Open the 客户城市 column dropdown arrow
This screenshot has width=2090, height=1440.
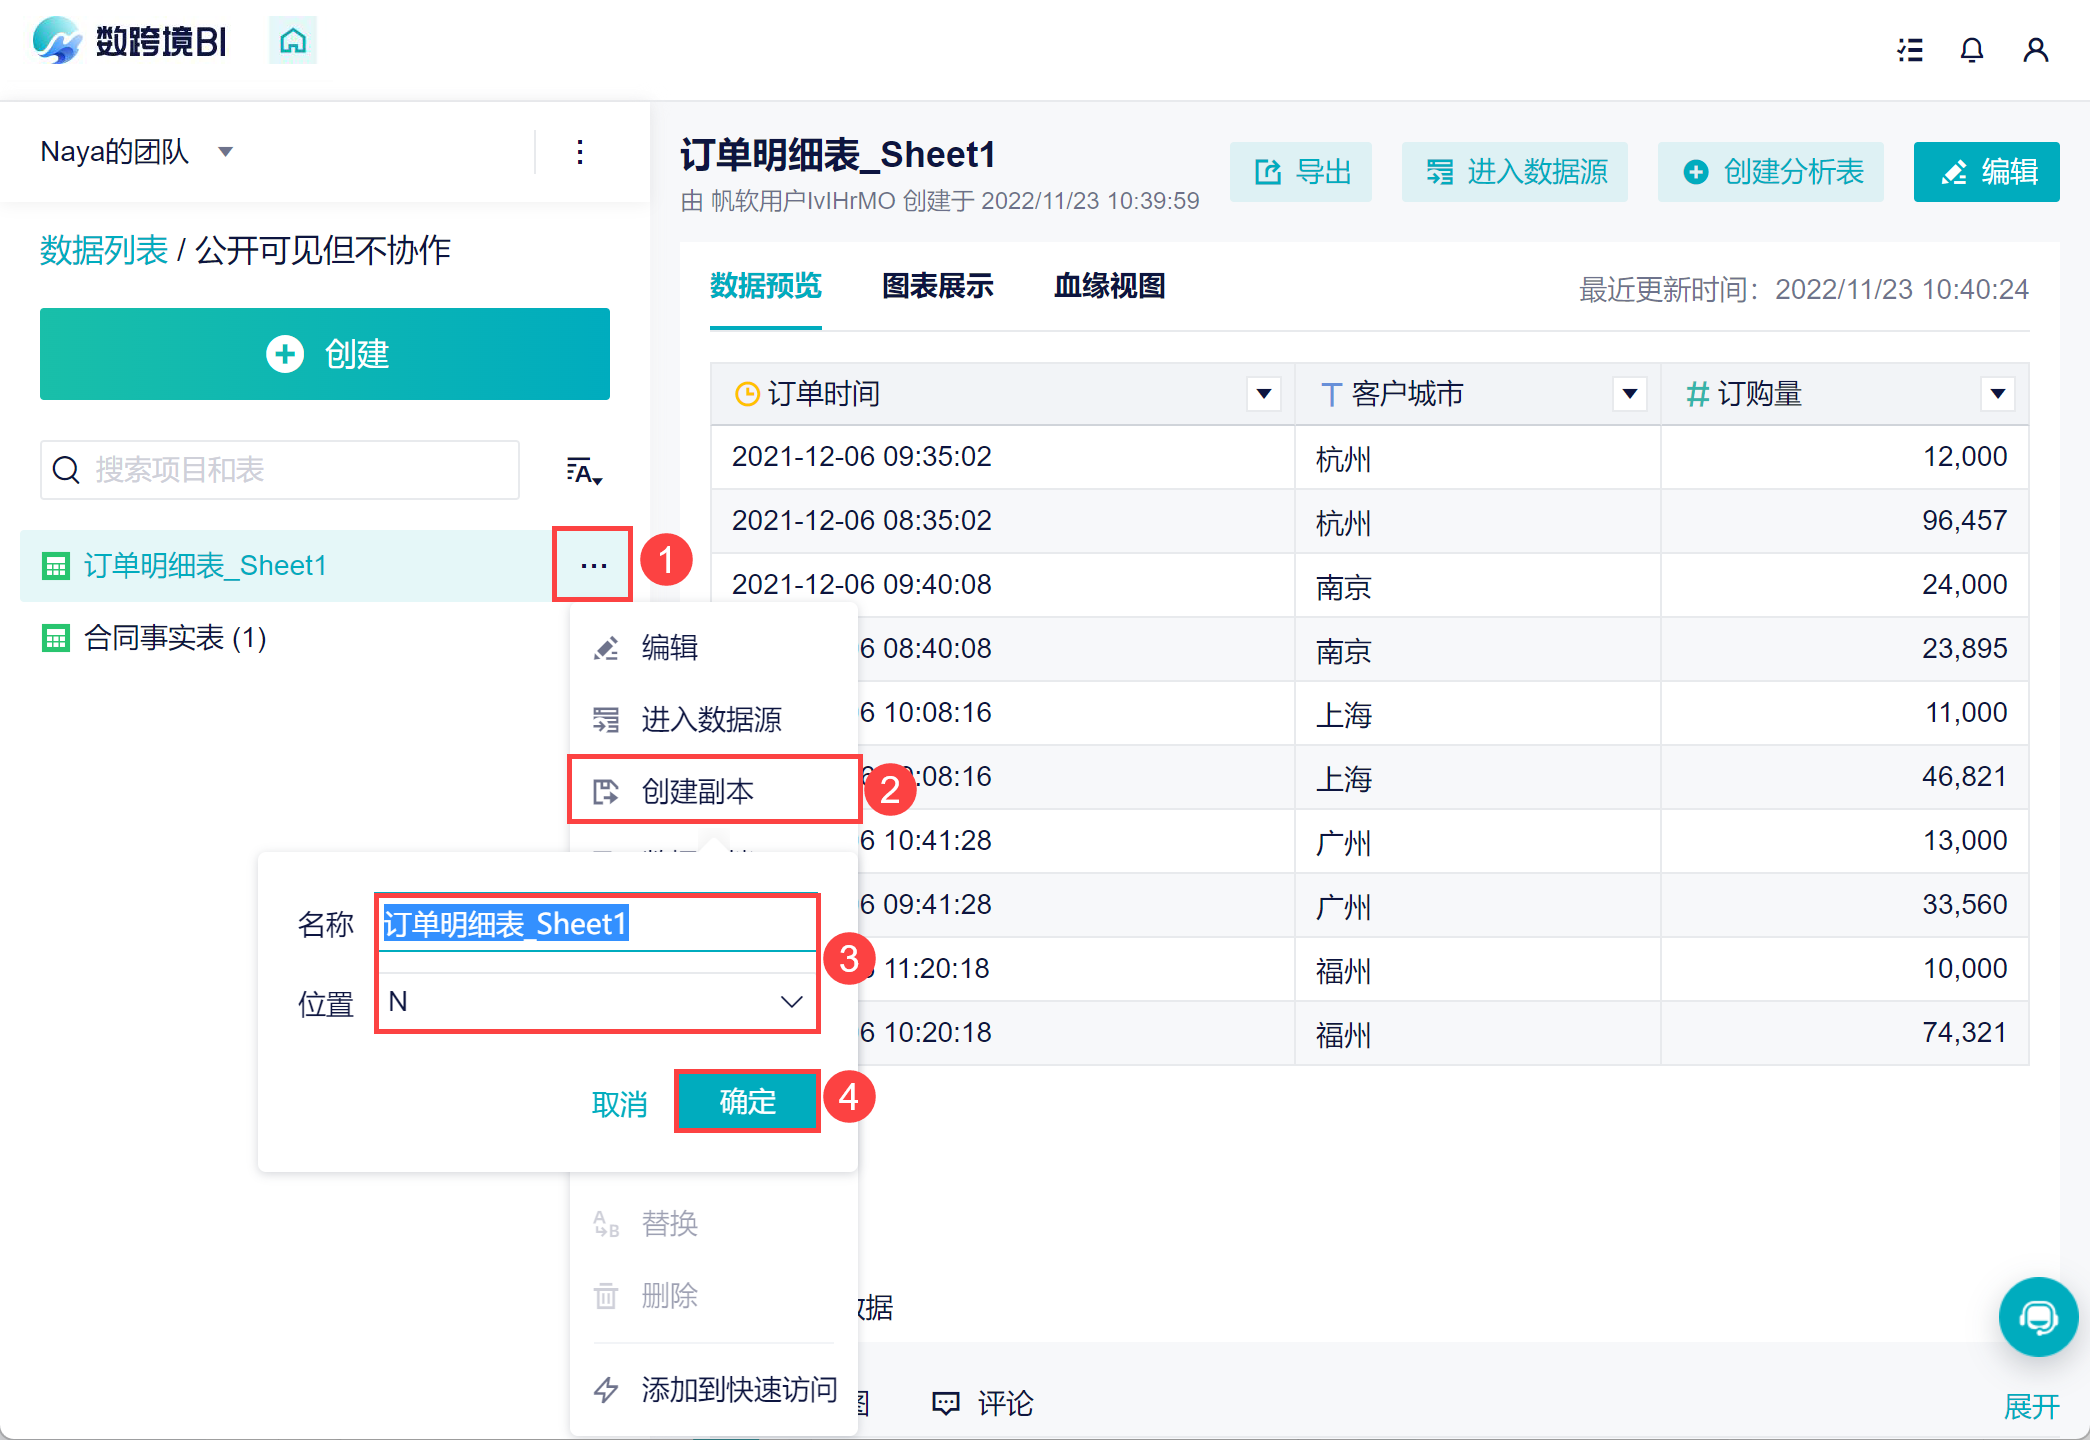(1629, 394)
